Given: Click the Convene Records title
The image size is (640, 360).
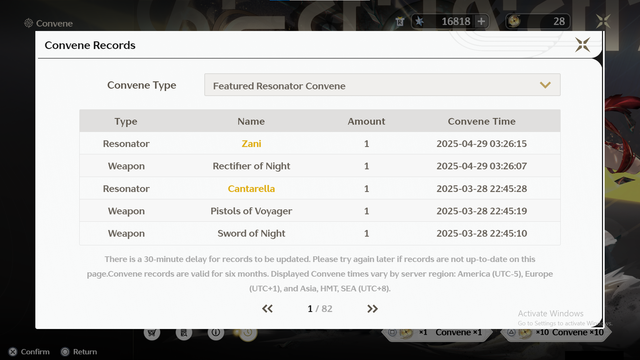Looking at the screenshot, I should (90, 45).
